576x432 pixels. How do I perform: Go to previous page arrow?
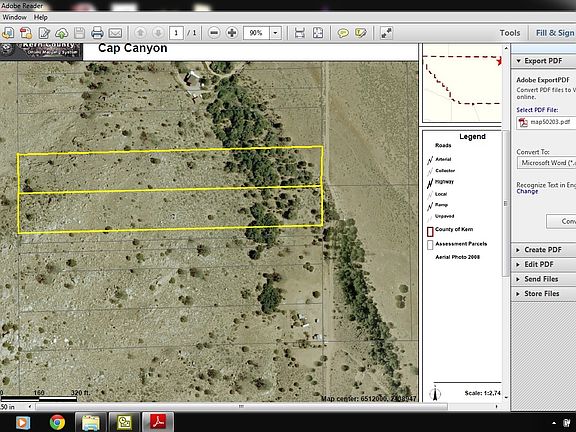click(140, 33)
